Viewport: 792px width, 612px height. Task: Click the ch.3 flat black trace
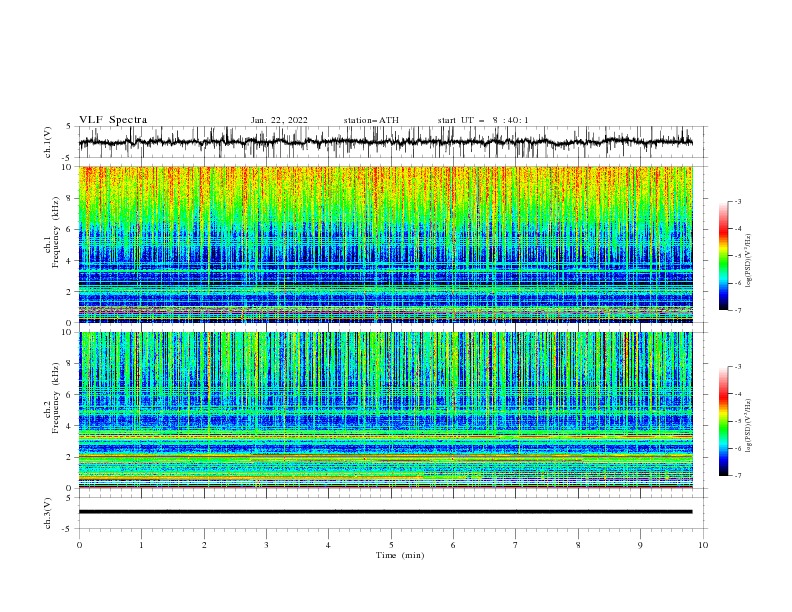(385, 512)
